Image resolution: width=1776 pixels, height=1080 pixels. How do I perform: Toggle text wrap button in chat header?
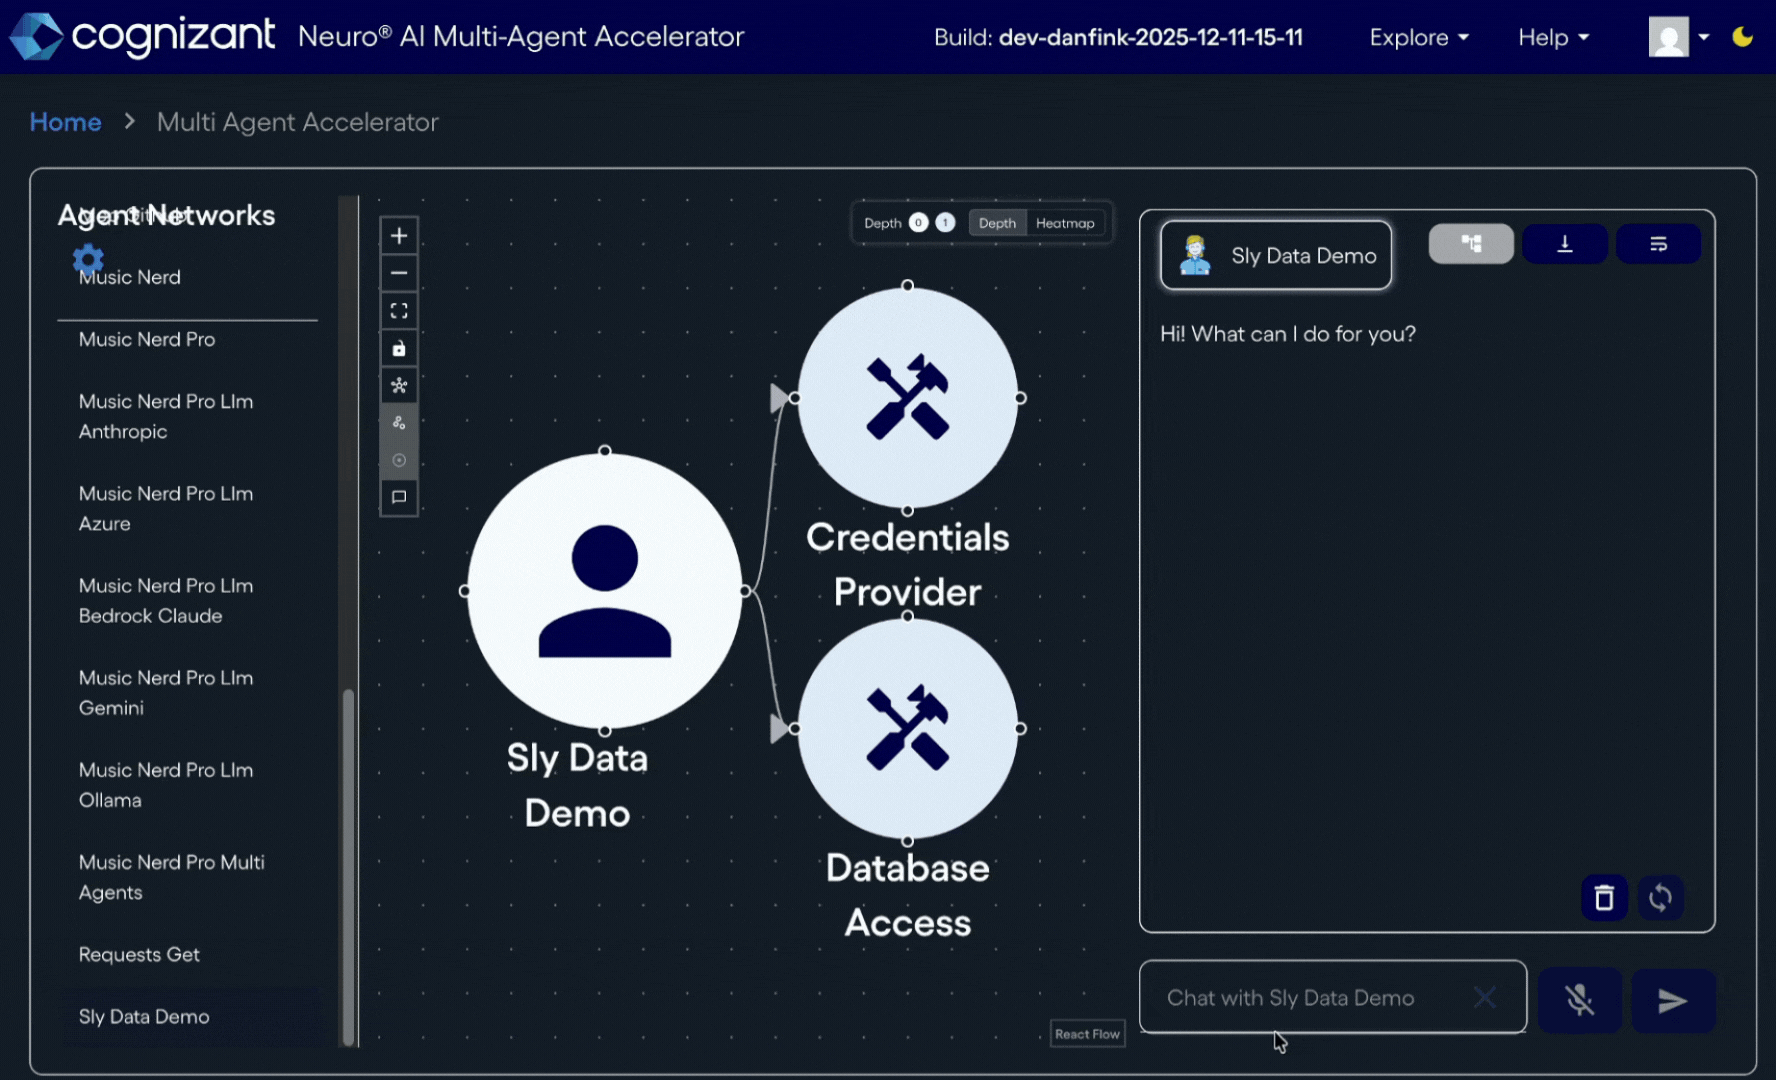1658,244
